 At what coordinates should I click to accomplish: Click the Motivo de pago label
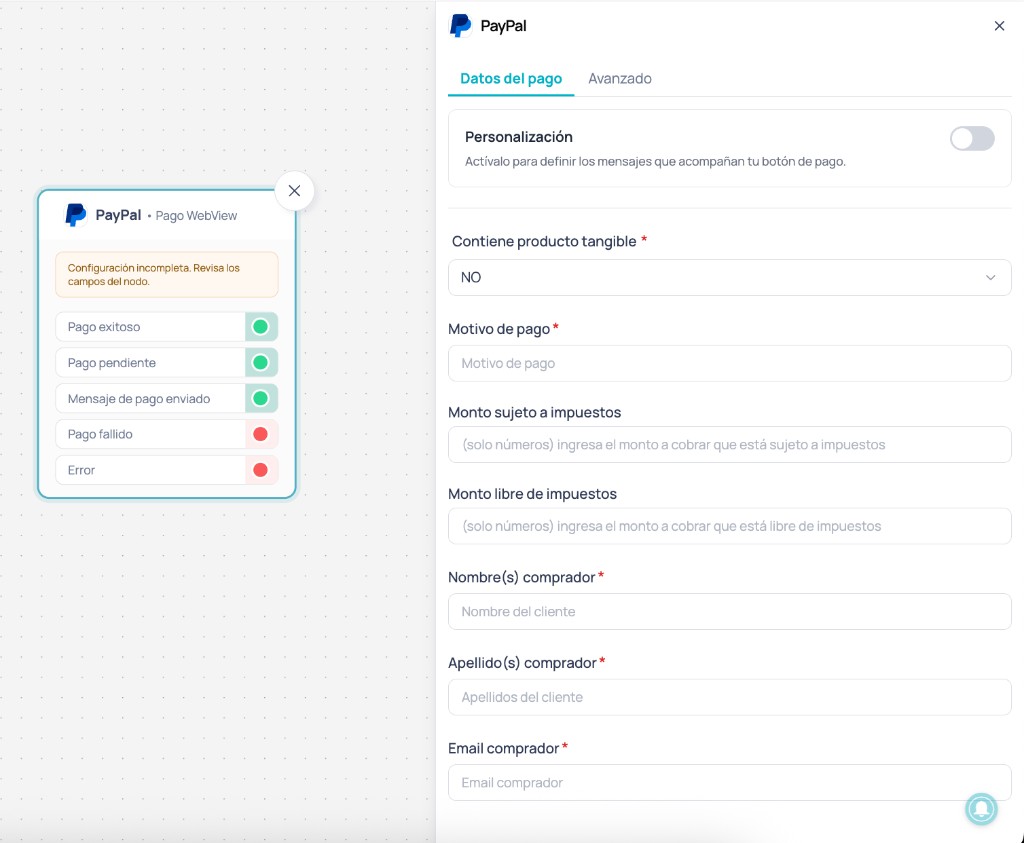point(499,329)
